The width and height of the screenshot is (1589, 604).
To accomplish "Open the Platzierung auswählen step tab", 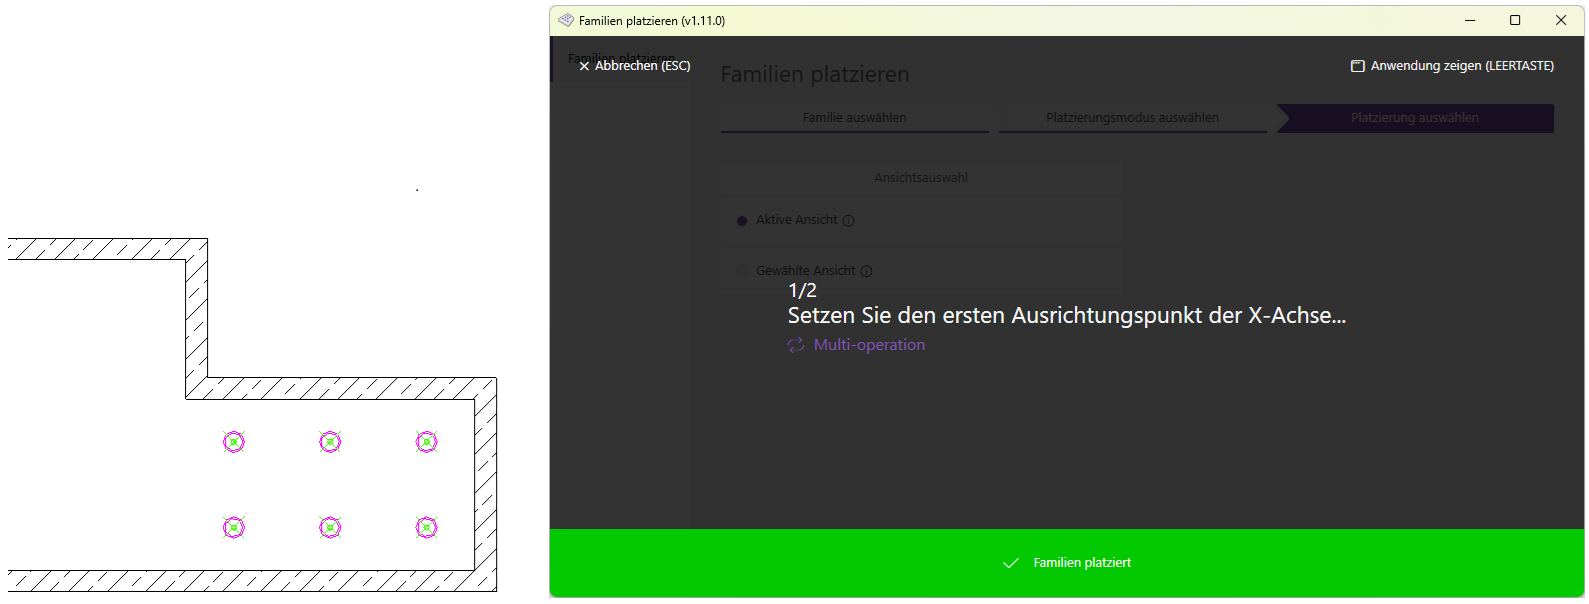I will click(1415, 118).
